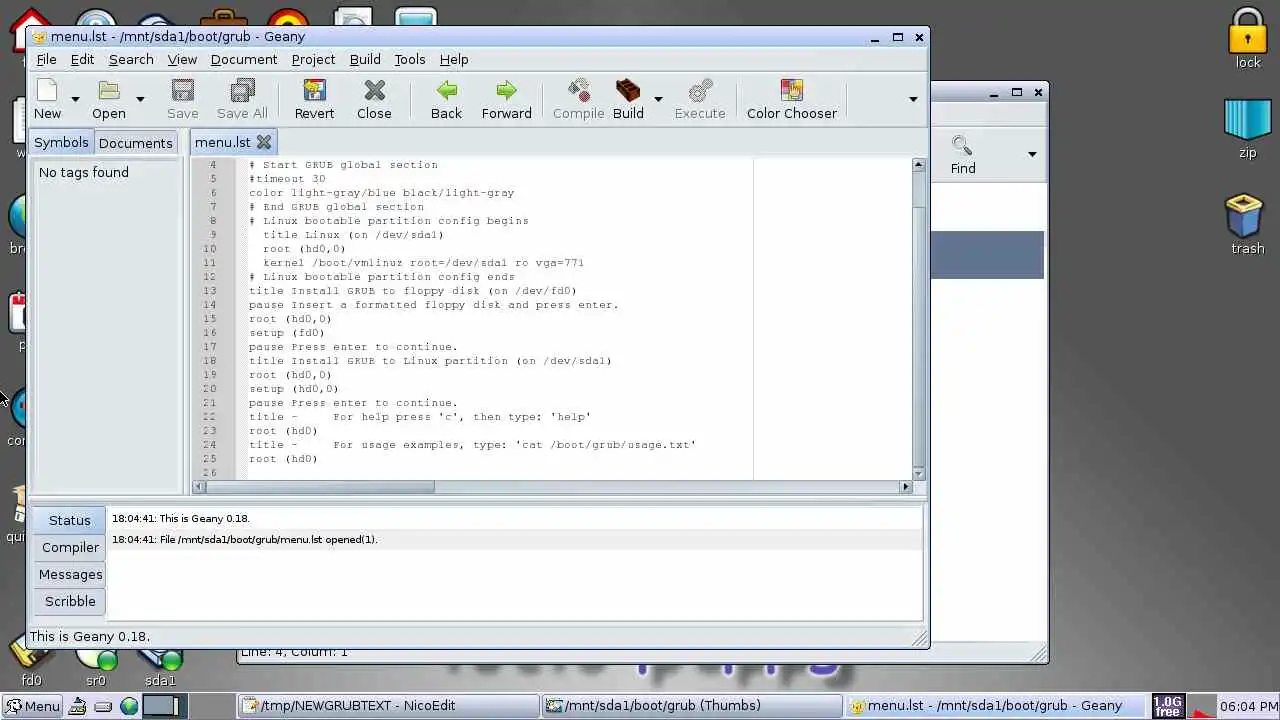Click the line "kernel /boot/vmlinuz root=/dev/sda1 ro vga=771"
Viewport: 1280px width, 720px height.
tap(423, 263)
